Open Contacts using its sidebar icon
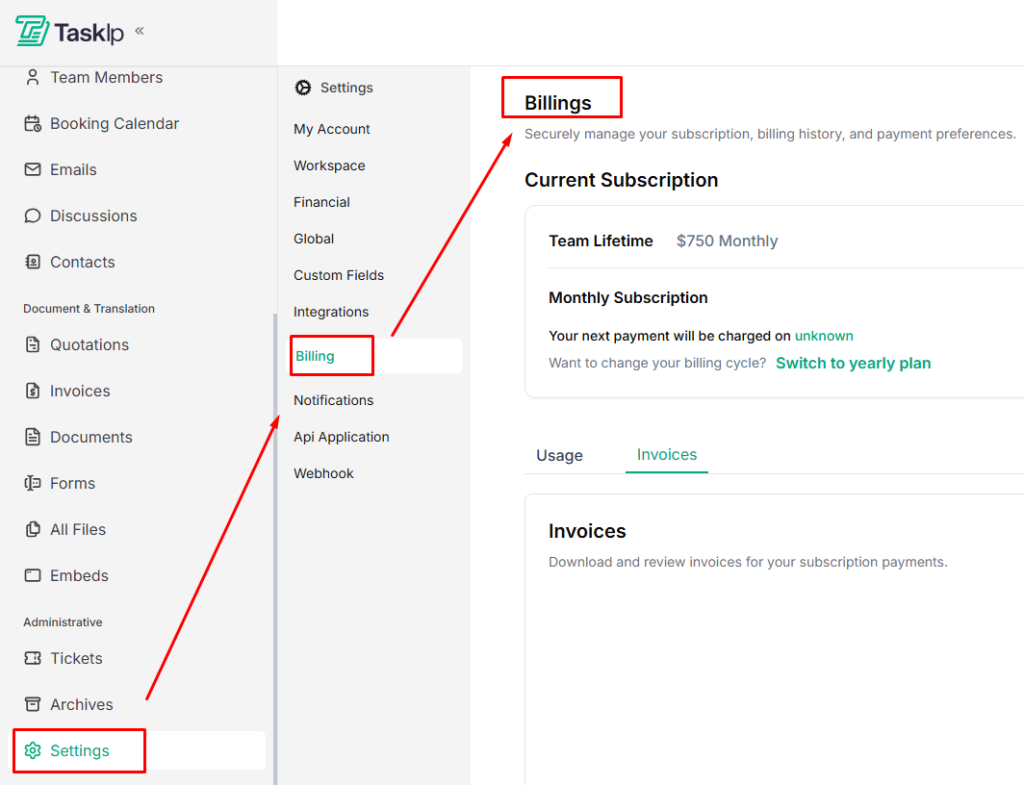Viewport: 1024px width, 785px height. 33,261
